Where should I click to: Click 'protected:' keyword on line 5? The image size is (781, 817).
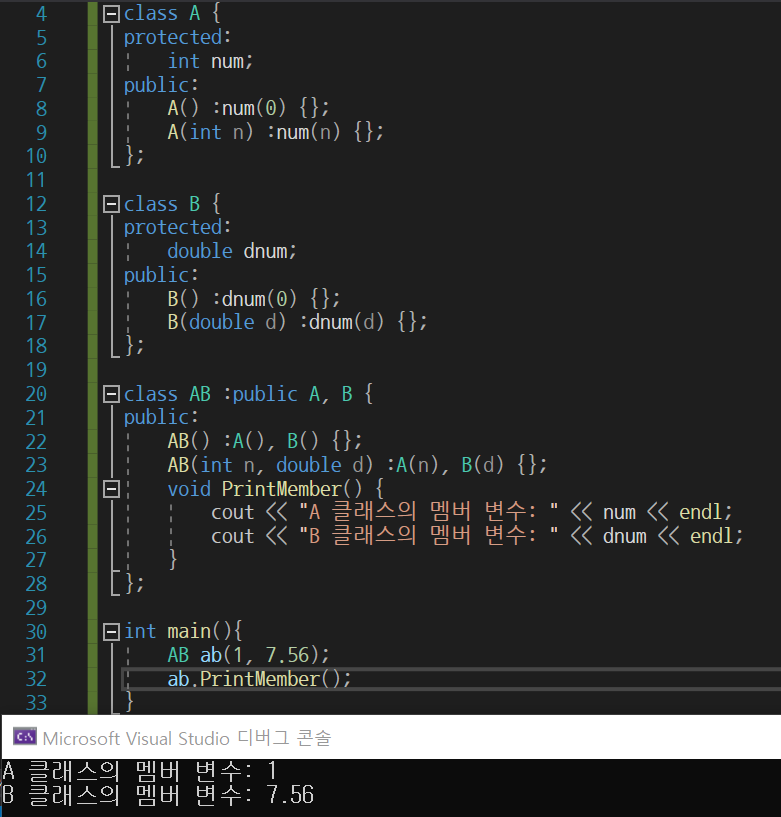tap(177, 38)
